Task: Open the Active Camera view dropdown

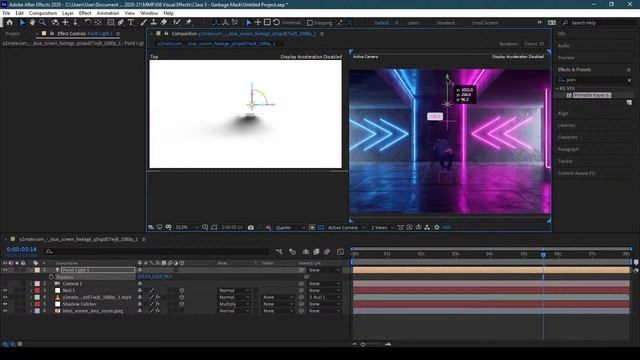Action: [x=346, y=227]
